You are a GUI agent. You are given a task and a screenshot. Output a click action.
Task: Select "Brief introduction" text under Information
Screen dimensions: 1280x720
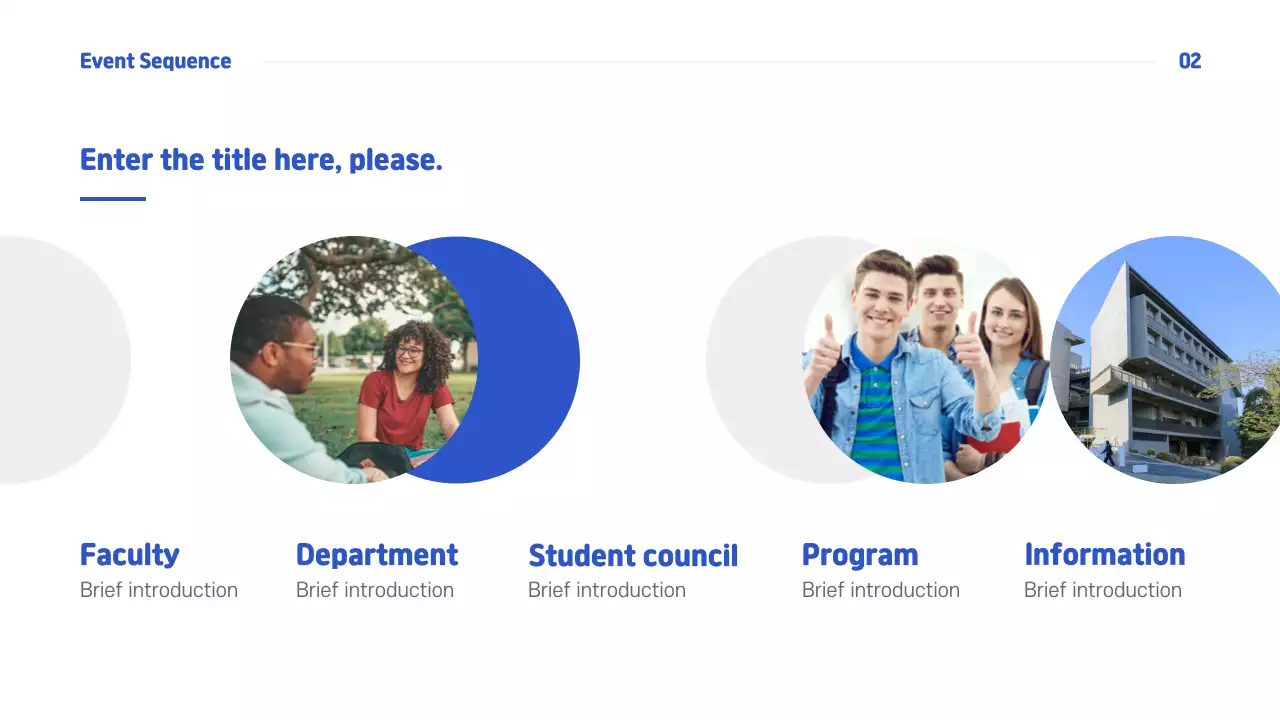click(1103, 590)
